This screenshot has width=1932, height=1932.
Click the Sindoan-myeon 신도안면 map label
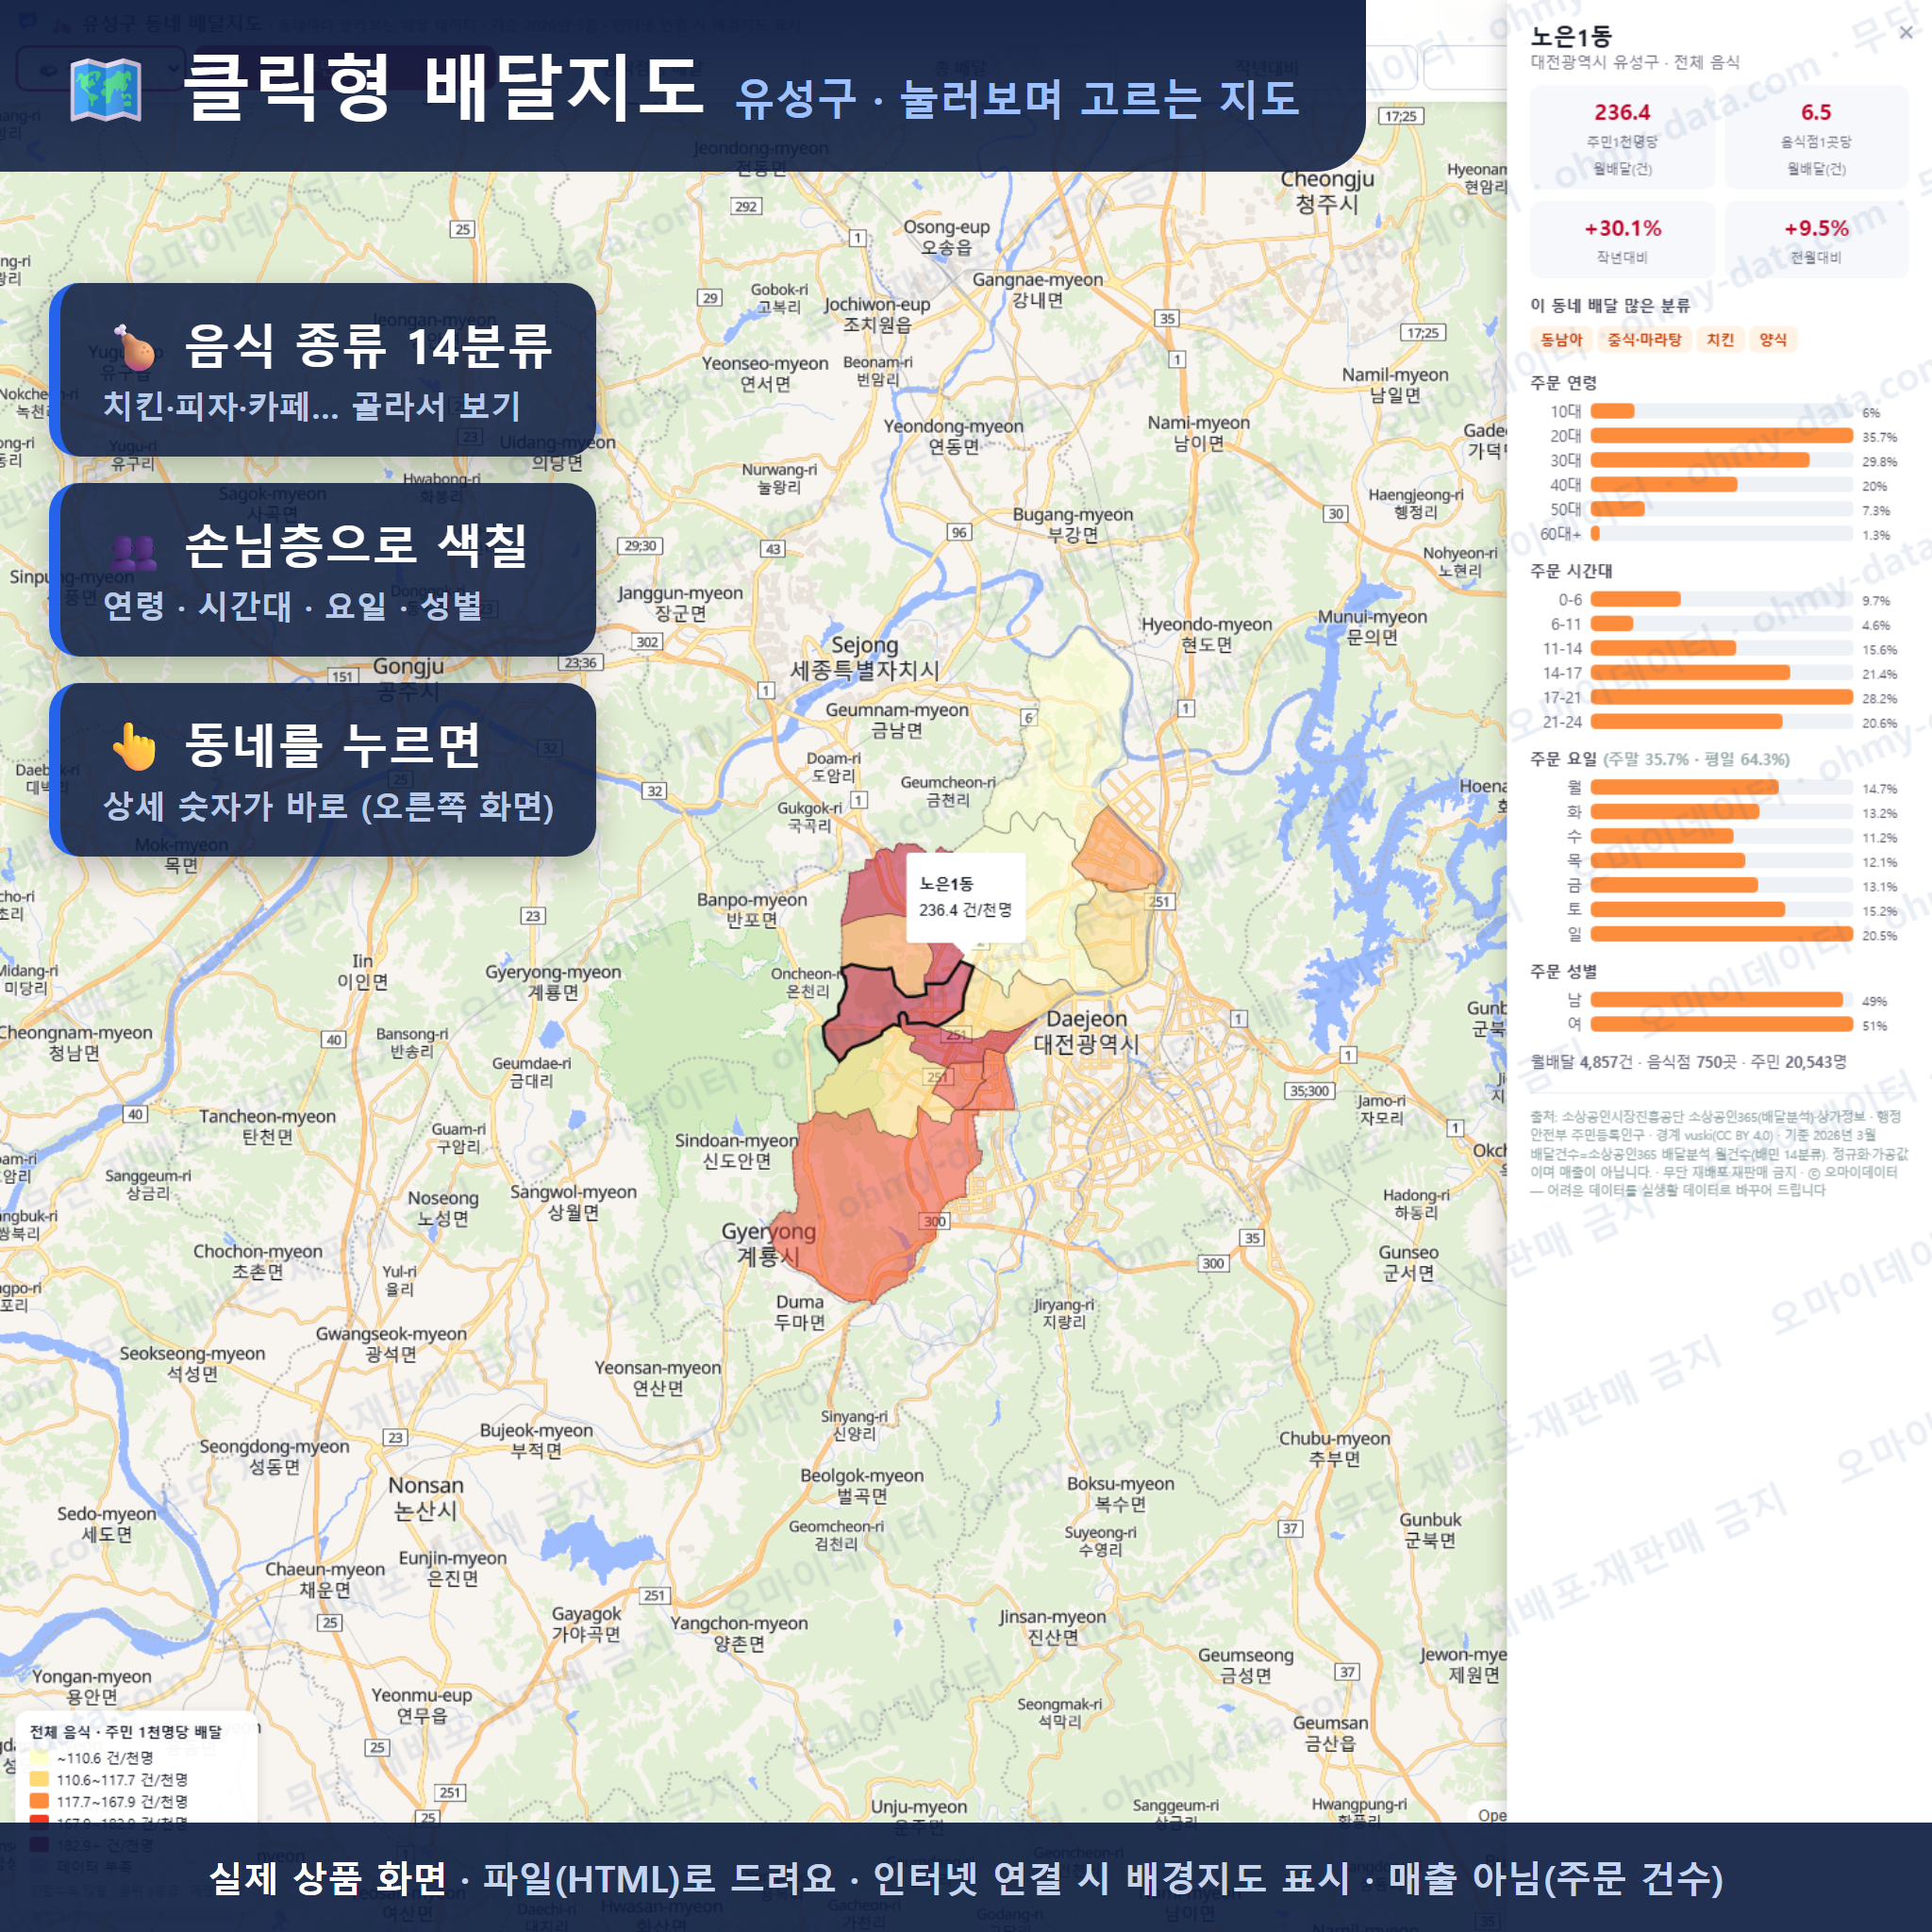(736, 1151)
